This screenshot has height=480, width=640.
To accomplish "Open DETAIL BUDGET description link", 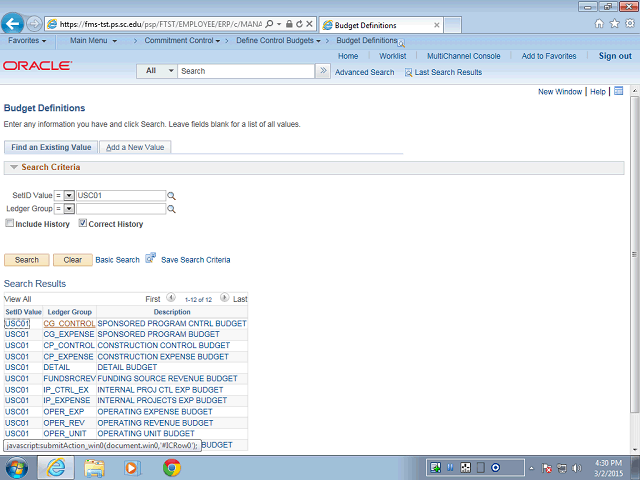I will [x=127, y=367].
